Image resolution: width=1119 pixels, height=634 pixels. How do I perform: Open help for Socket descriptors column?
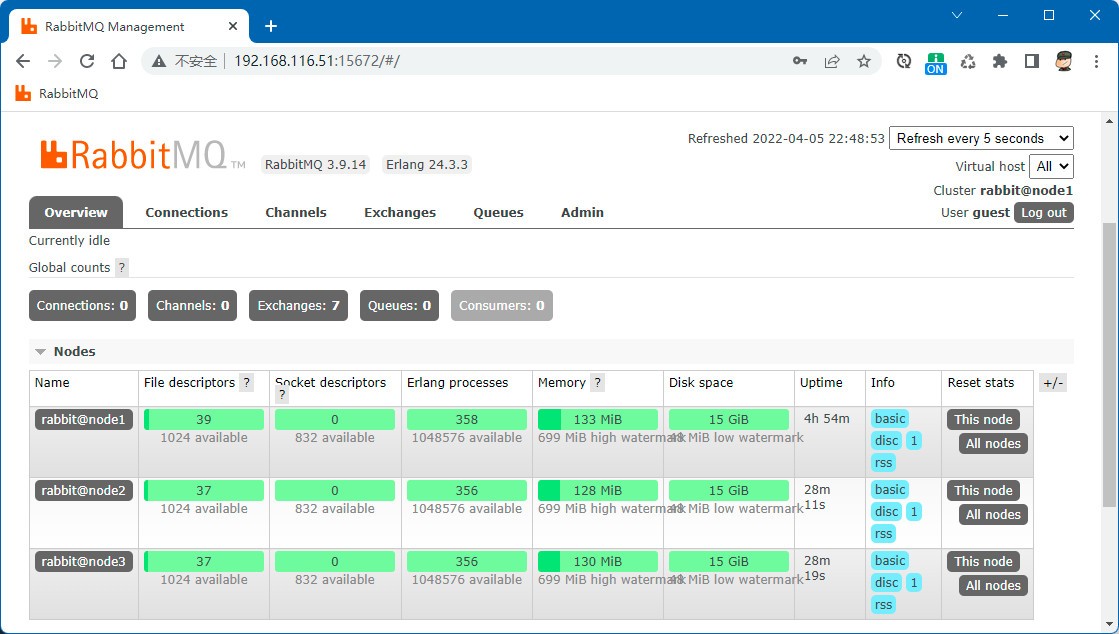point(282,395)
